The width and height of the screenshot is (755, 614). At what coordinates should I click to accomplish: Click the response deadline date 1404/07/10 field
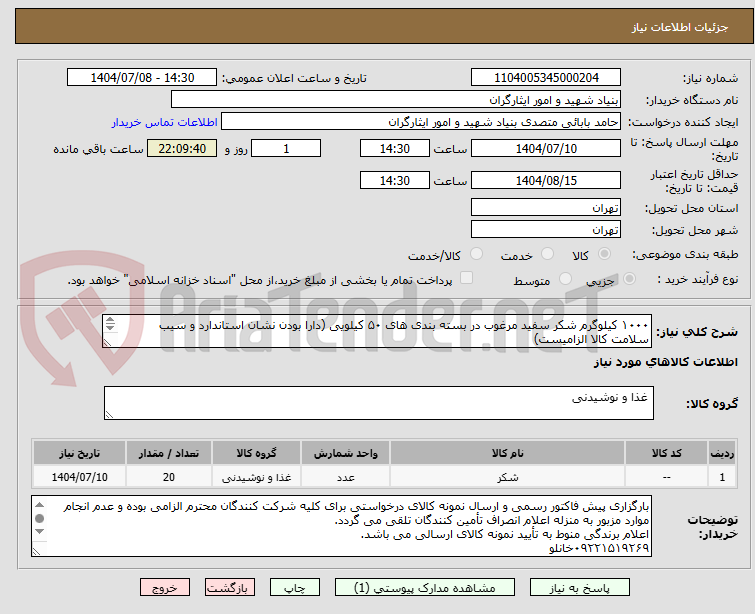pyautogui.click(x=546, y=148)
